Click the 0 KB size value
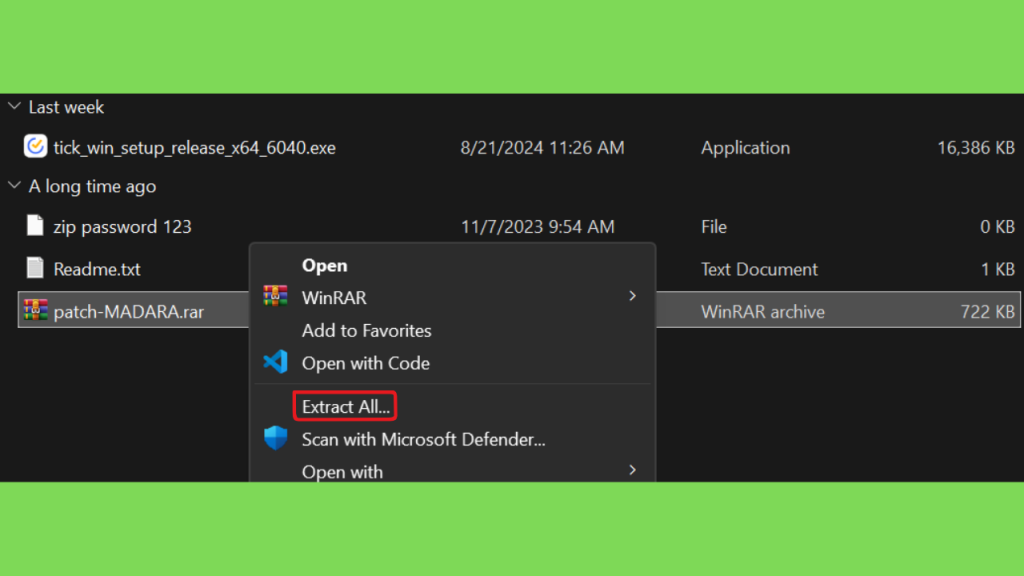The width and height of the screenshot is (1024, 576). tap(997, 227)
